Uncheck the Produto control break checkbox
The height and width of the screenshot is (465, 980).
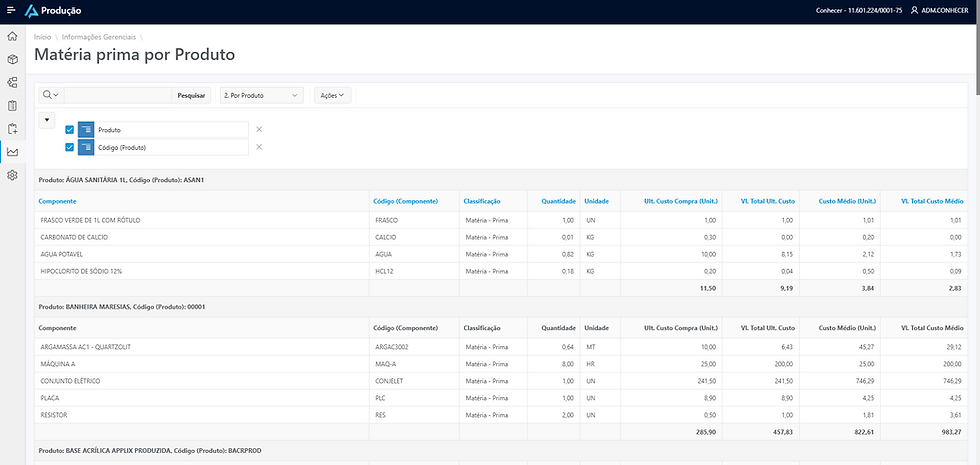(x=69, y=129)
